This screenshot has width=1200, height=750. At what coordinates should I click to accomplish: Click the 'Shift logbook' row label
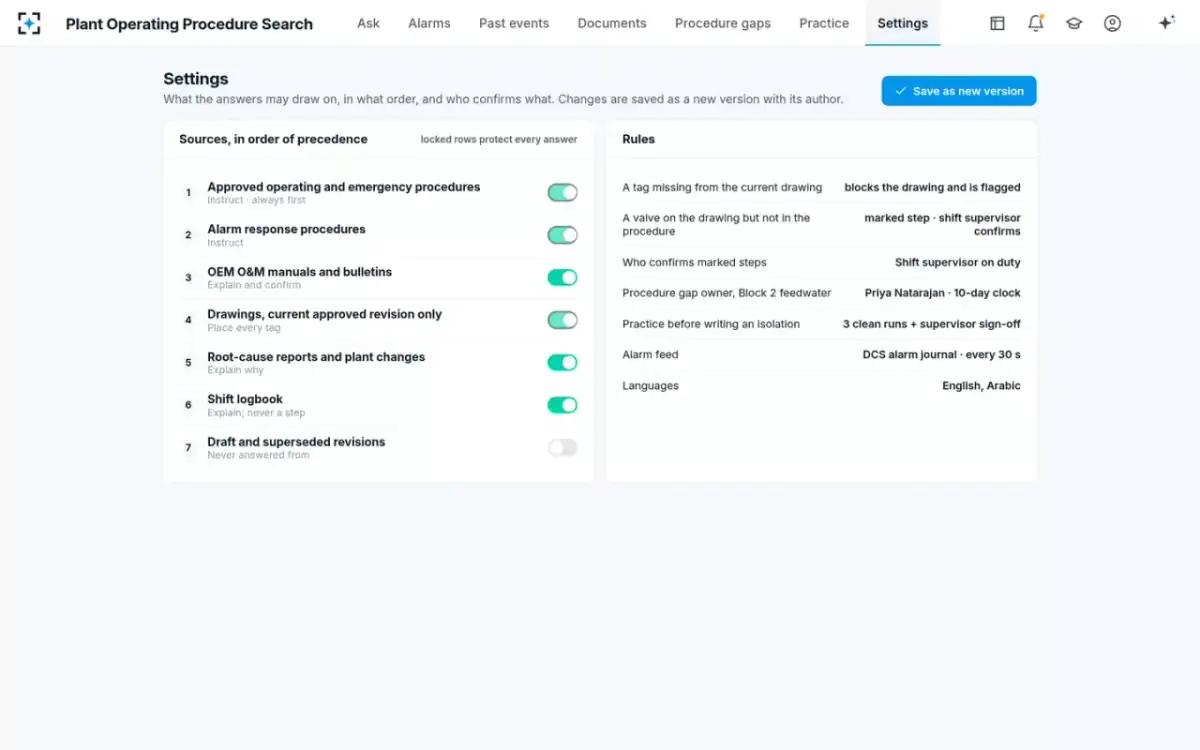[245, 399]
